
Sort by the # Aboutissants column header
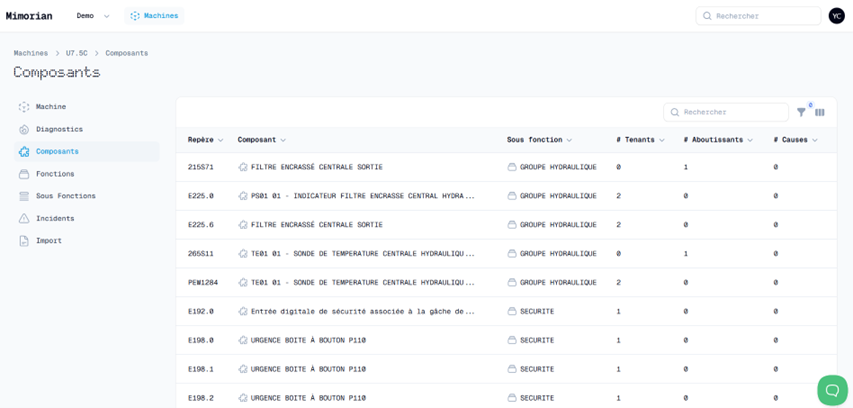coord(718,140)
